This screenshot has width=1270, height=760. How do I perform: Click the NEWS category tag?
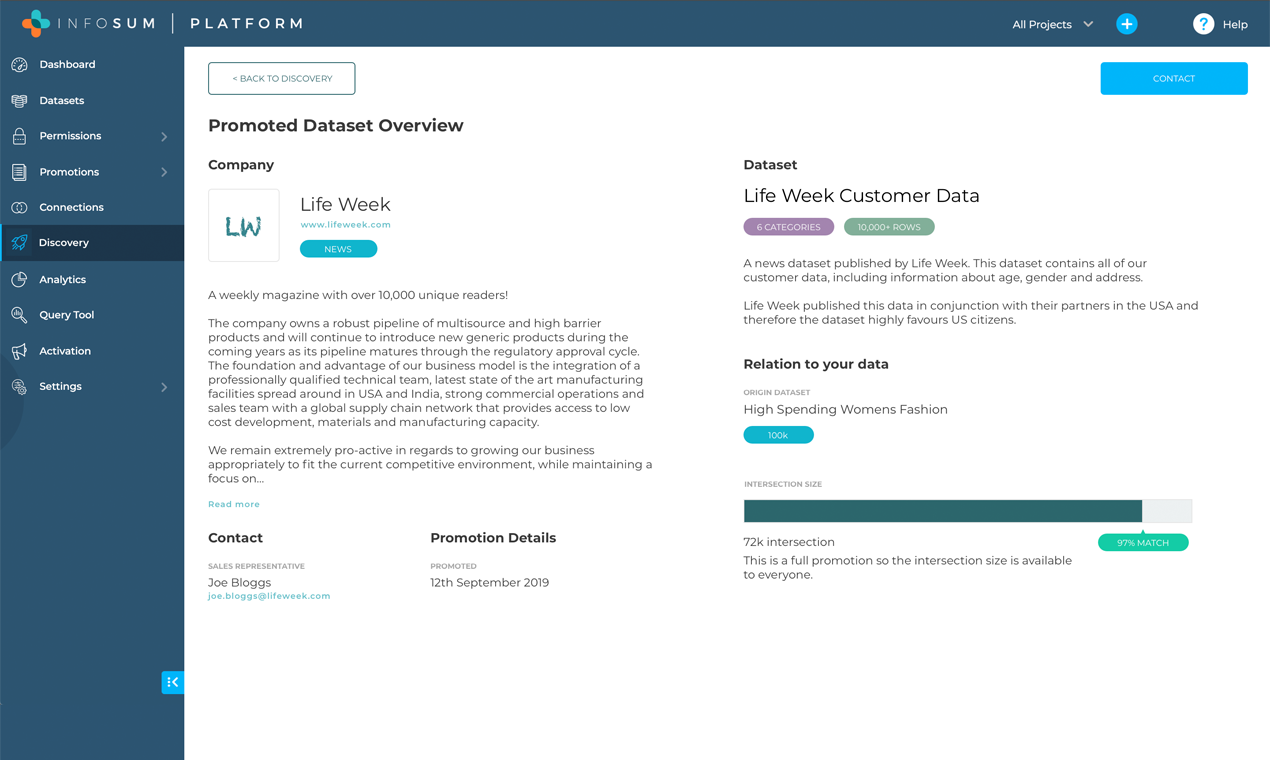click(338, 249)
